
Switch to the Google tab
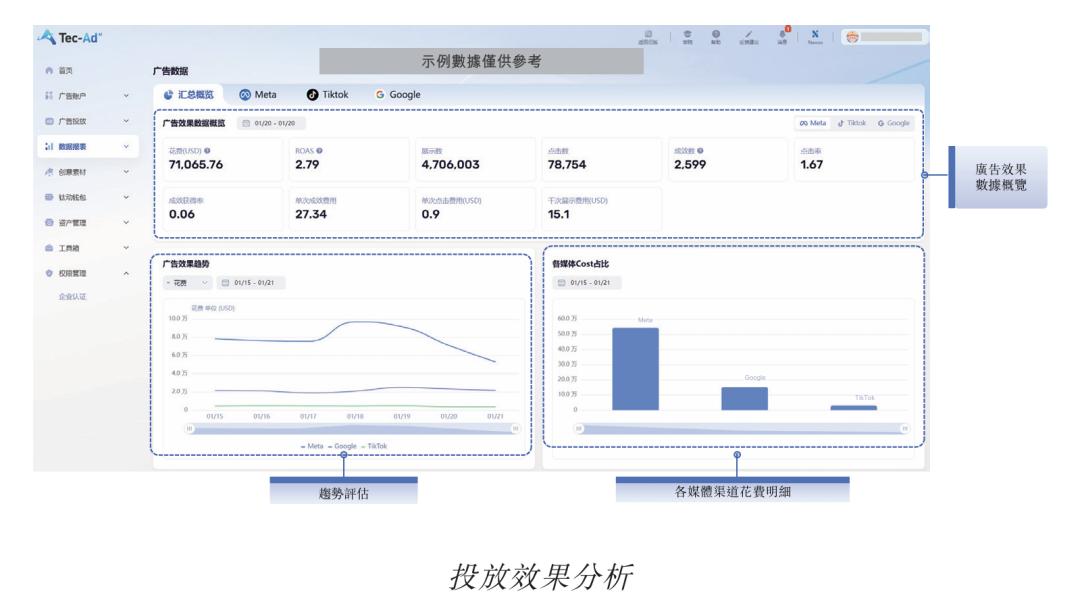pos(398,94)
